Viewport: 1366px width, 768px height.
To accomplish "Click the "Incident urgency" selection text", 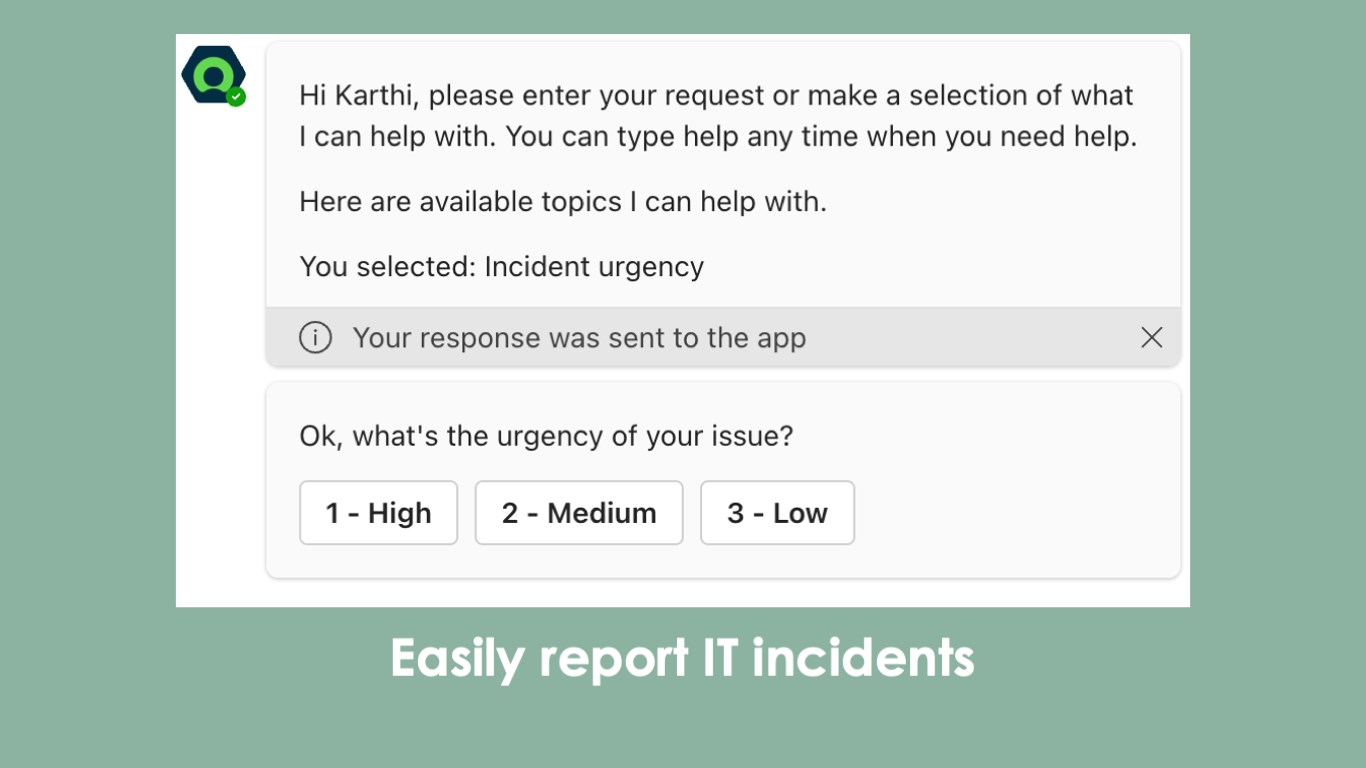I will click(594, 267).
